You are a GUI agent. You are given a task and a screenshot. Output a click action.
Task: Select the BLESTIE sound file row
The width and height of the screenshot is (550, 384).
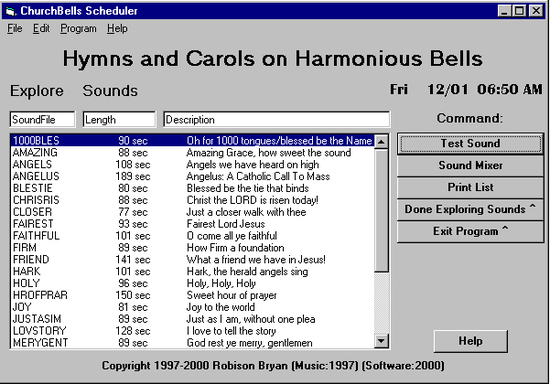click(192, 188)
